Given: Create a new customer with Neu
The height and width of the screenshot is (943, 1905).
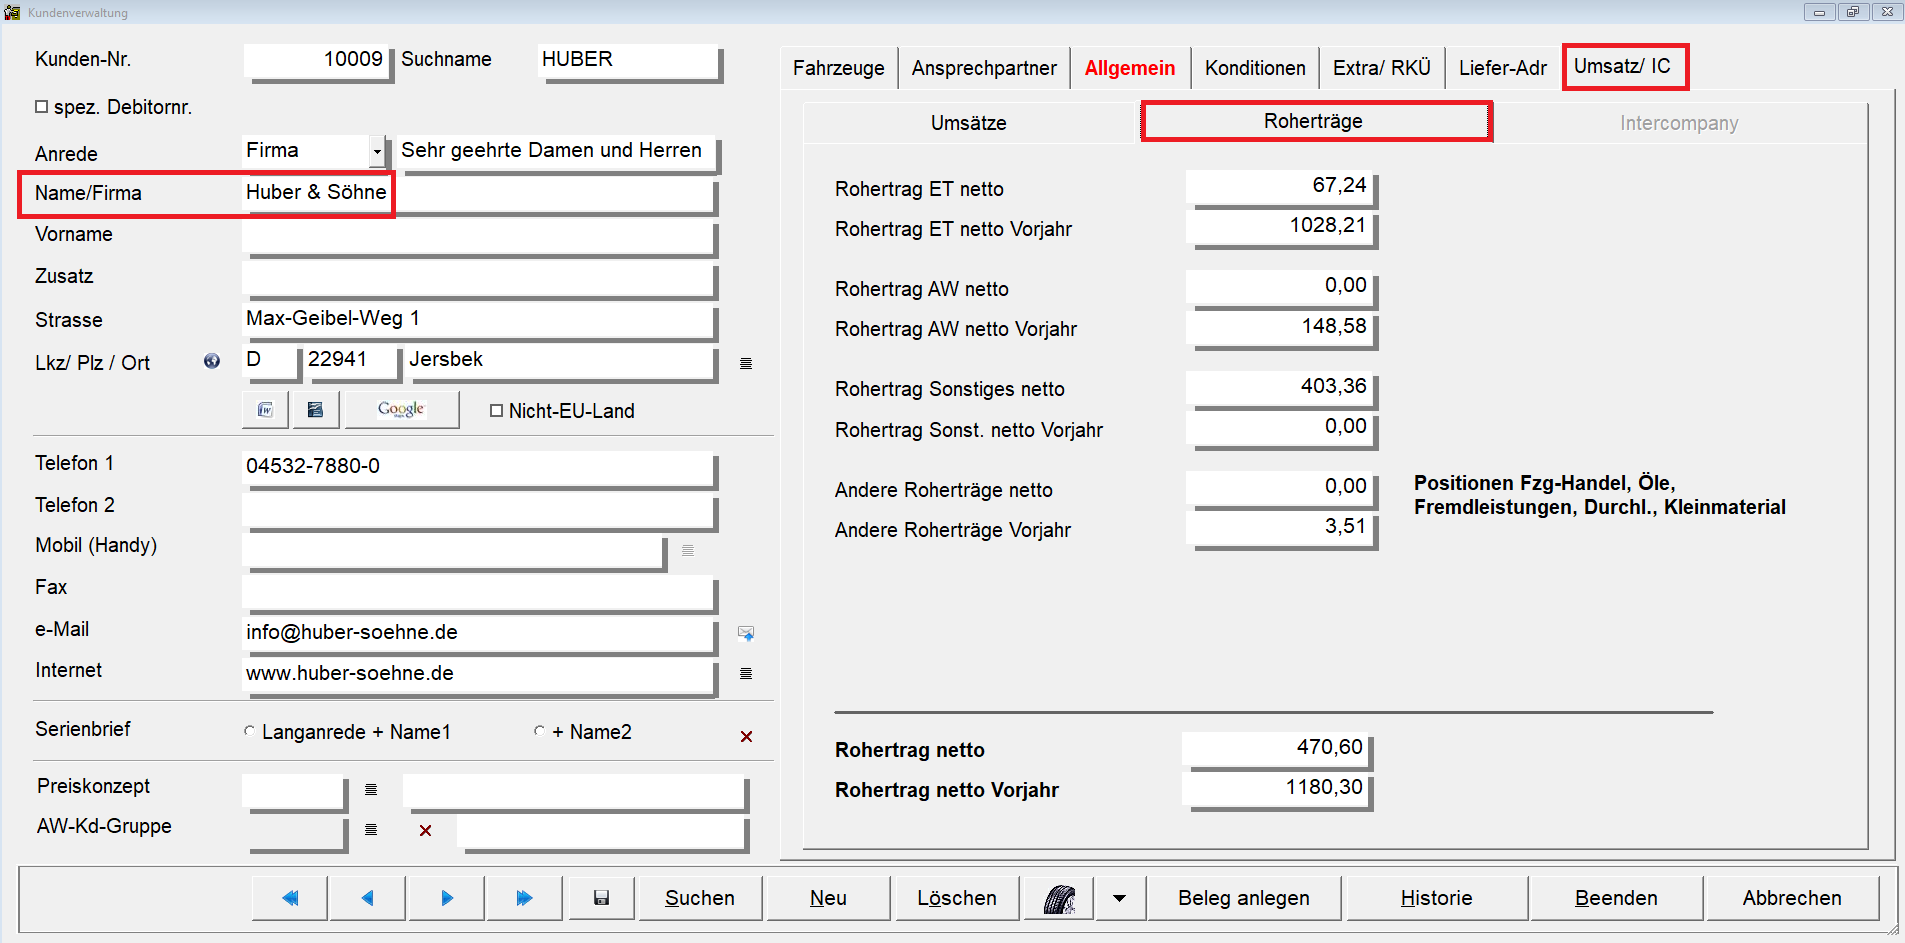Looking at the screenshot, I should pyautogui.click(x=828, y=898).
